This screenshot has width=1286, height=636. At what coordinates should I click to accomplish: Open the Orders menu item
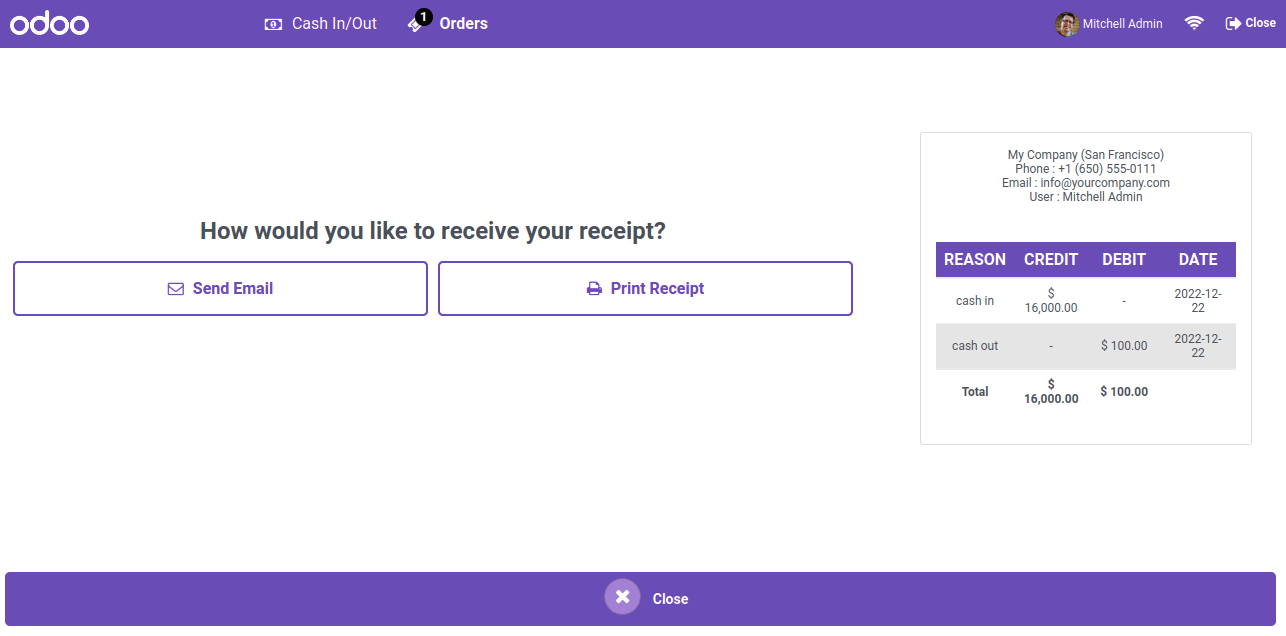(448, 23)
